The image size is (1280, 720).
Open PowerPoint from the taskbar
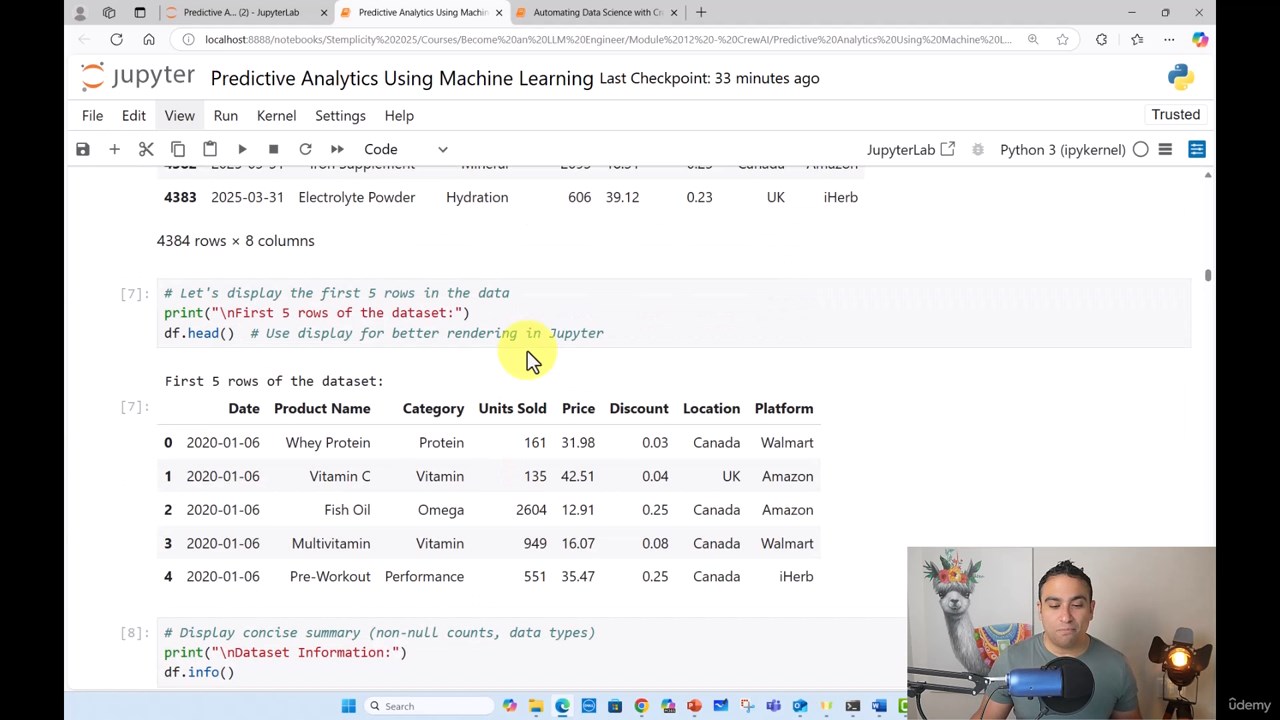point(694,706)
